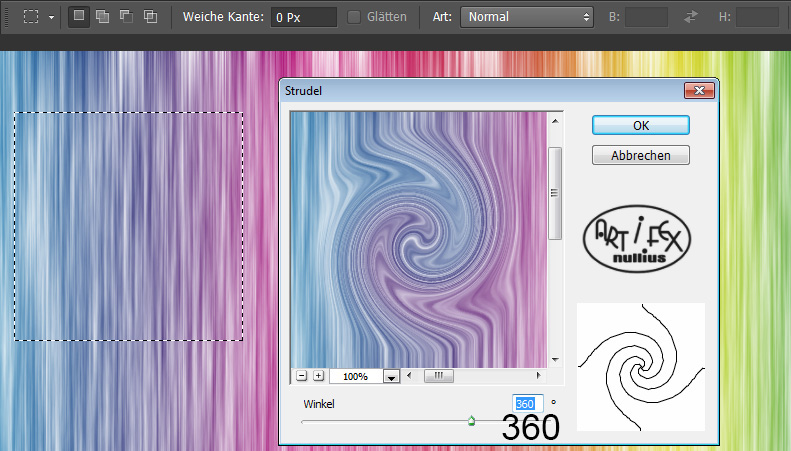
Task: Zoom out the preview with minus button
Action: tap(302, 376)
